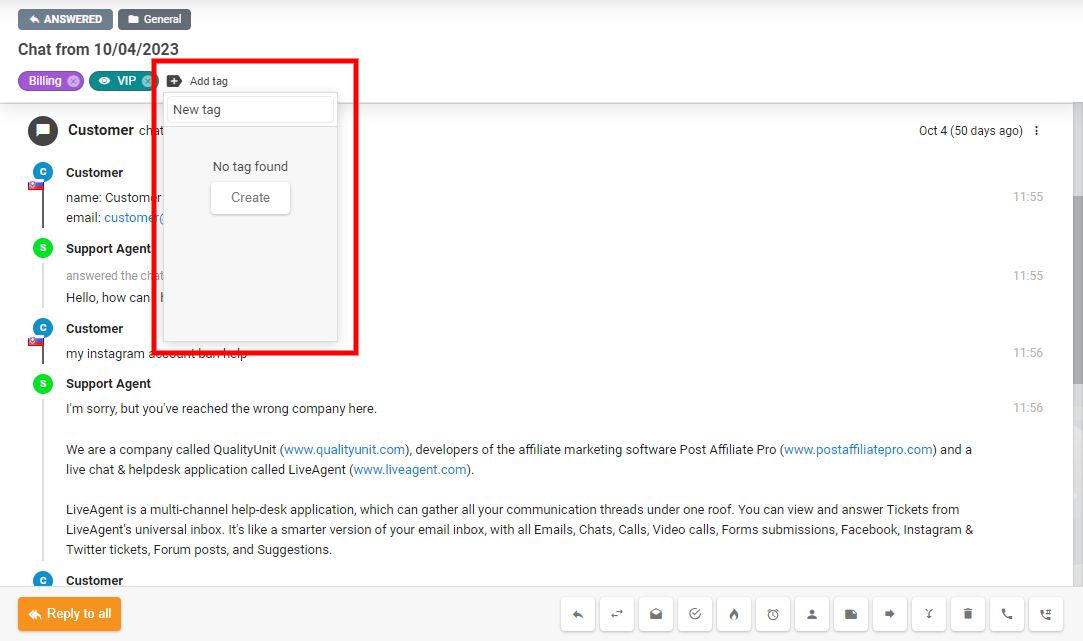Open the General department label
Screen dimensions: 1083x641
tap(154, 18)
